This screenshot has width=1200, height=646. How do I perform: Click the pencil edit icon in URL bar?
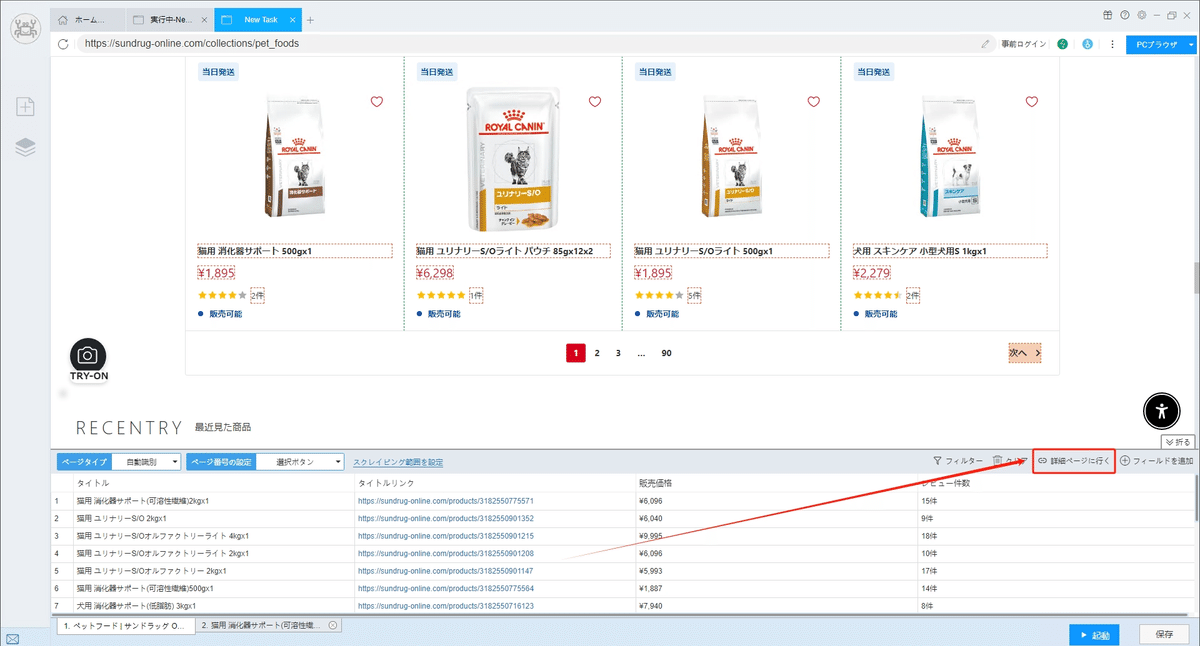pyautogui.click(x=986, y=44)
